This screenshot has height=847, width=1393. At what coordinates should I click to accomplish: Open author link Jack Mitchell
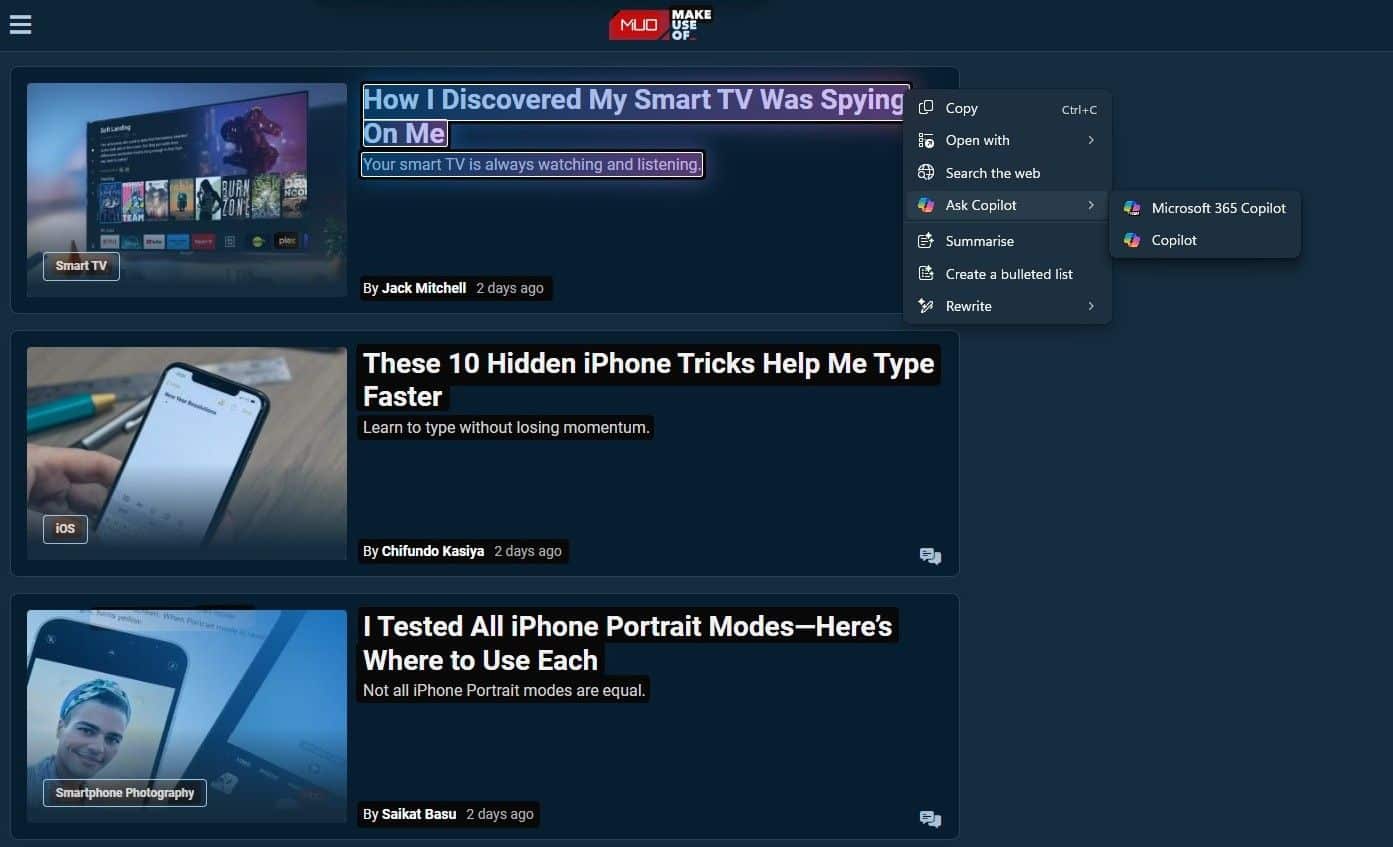point(424,288)
